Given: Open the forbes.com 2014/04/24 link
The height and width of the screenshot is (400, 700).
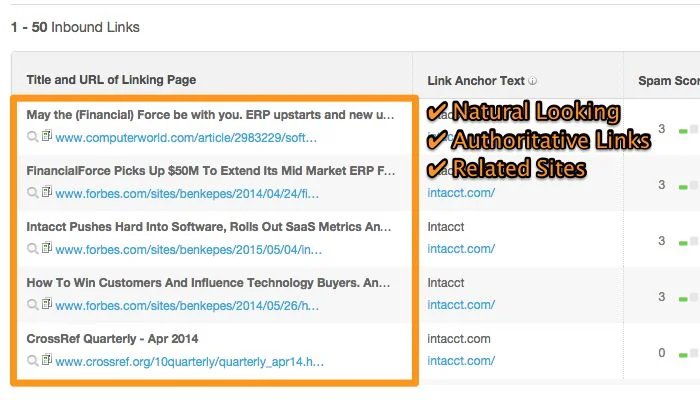Looking at the screenshot, I should (x=187, y=194).
